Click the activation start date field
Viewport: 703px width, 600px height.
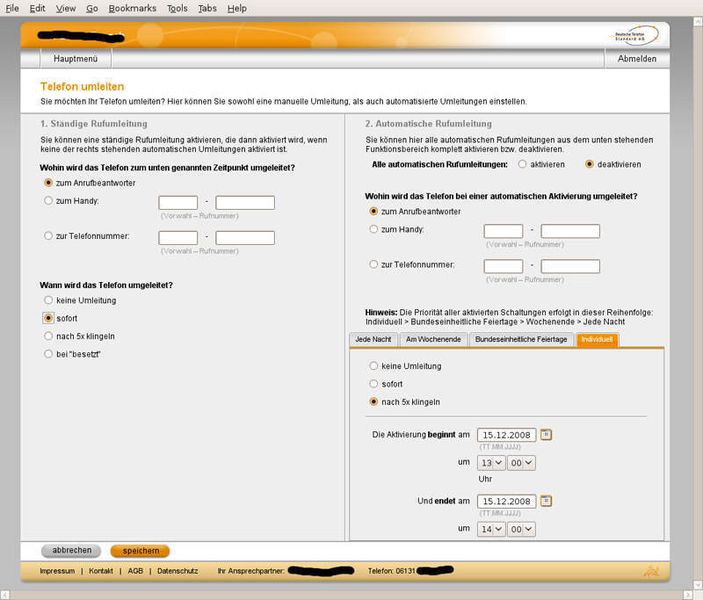click(507, 435)
